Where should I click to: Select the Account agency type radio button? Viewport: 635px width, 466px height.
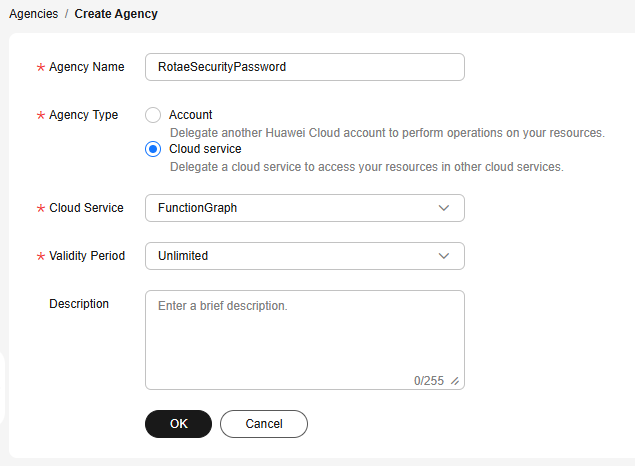153,115
